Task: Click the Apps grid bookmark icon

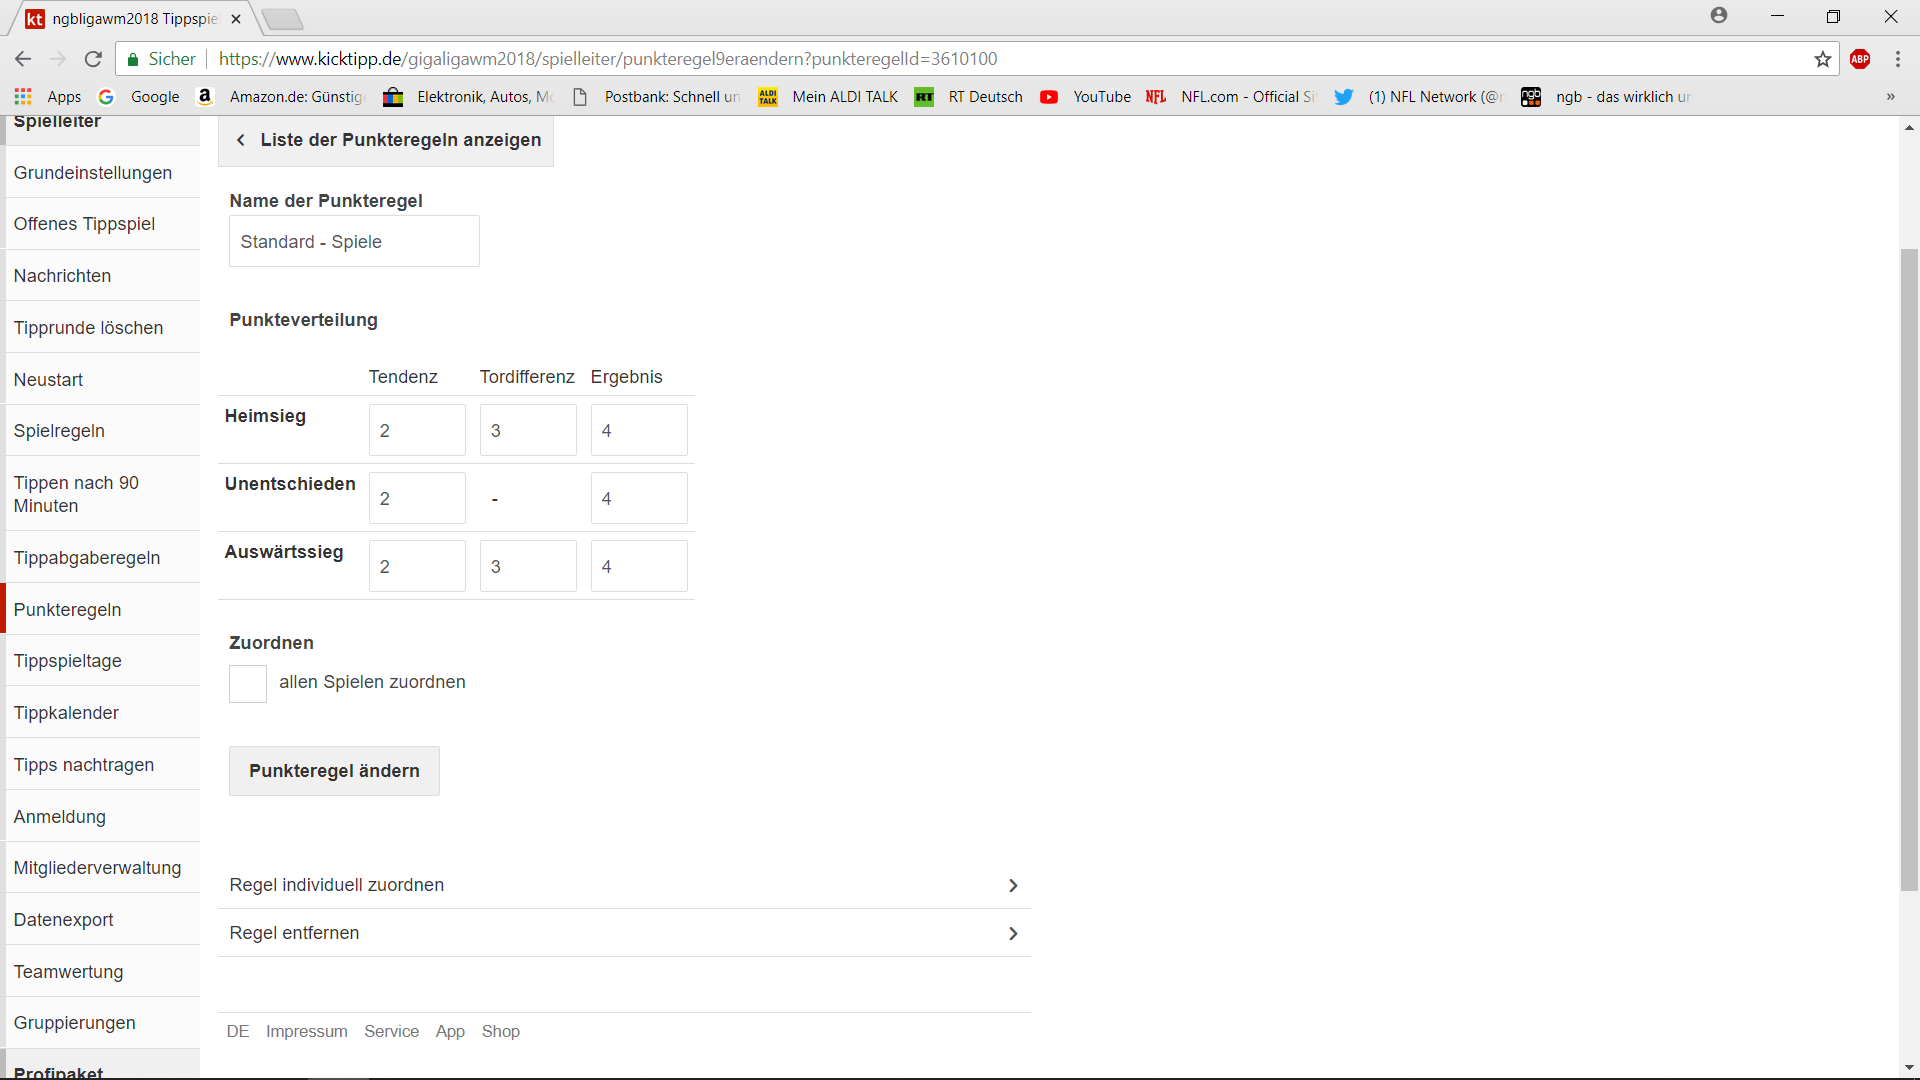Action: 23,97
